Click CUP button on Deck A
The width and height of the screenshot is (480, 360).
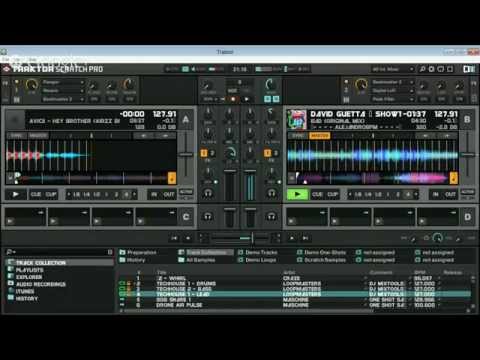click(51, 194)
